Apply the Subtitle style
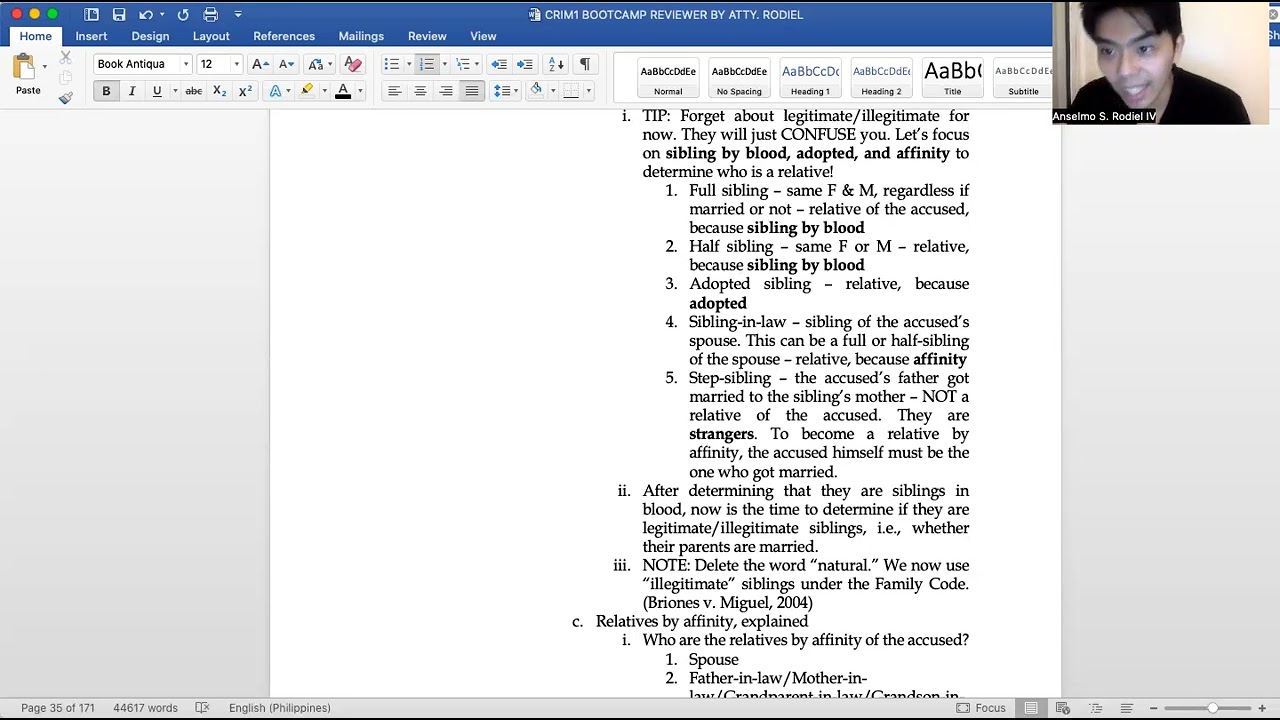 [1023, 77]
